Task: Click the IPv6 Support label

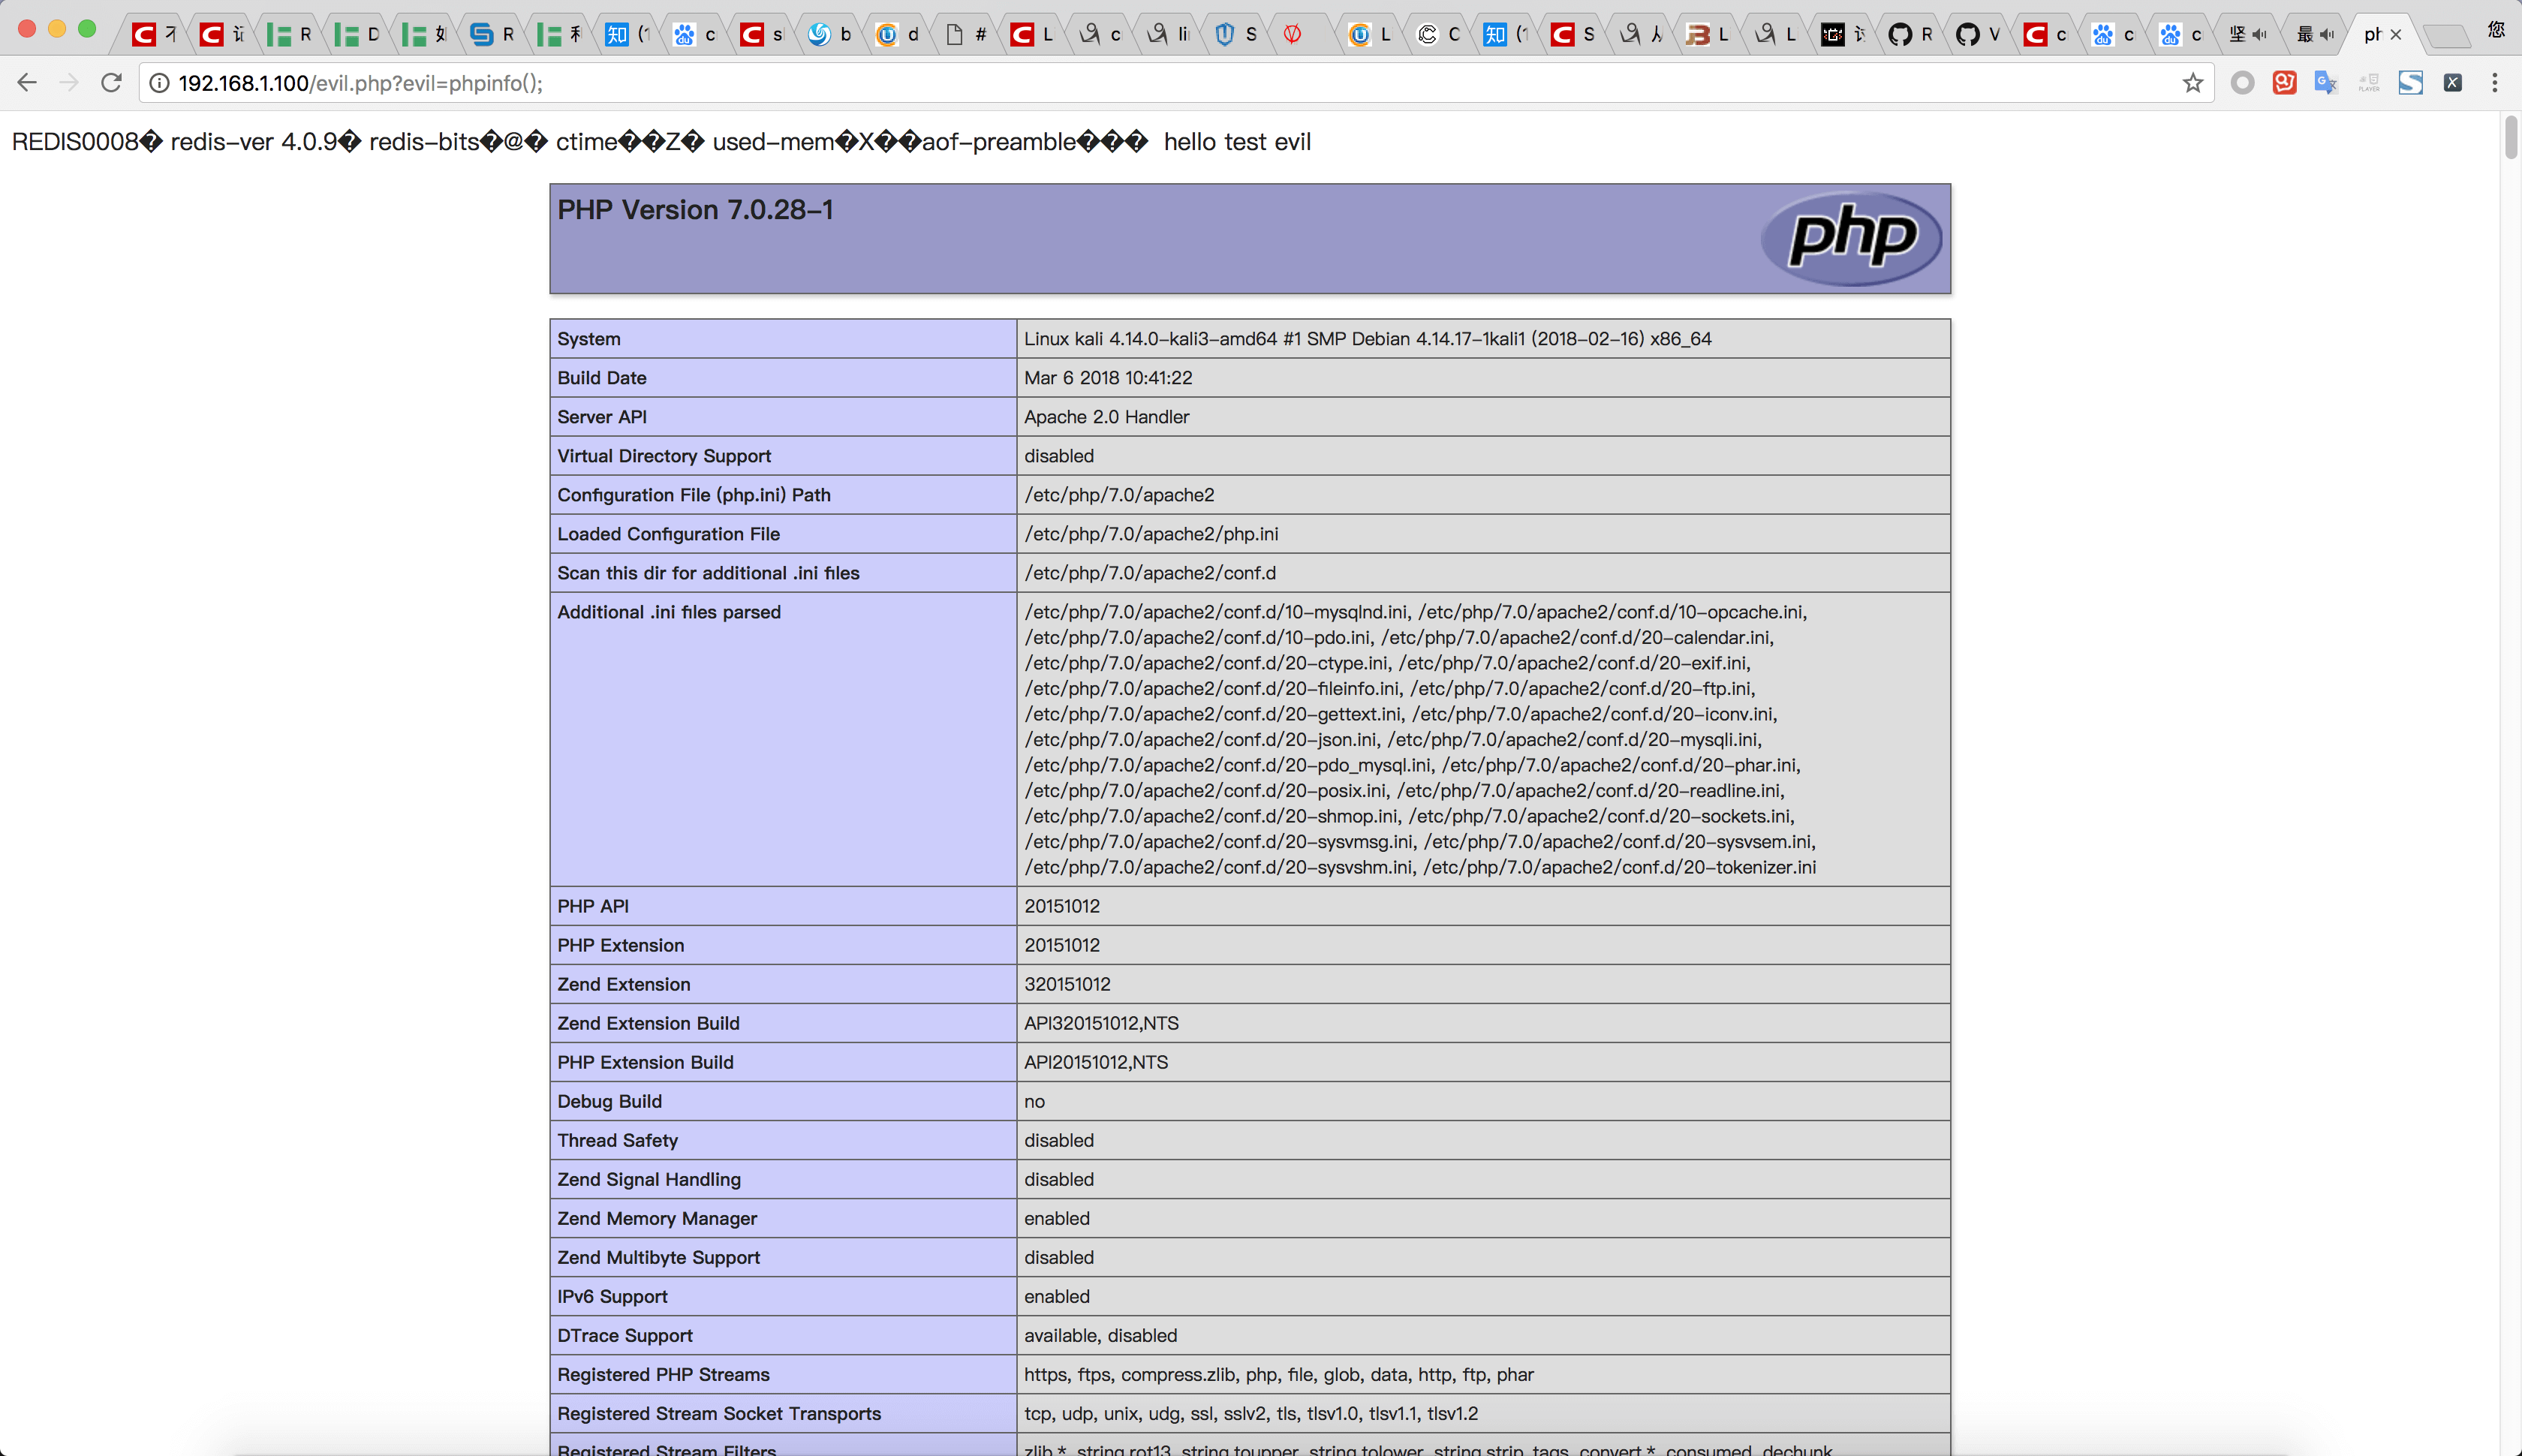Action: tap(612, 1296)
